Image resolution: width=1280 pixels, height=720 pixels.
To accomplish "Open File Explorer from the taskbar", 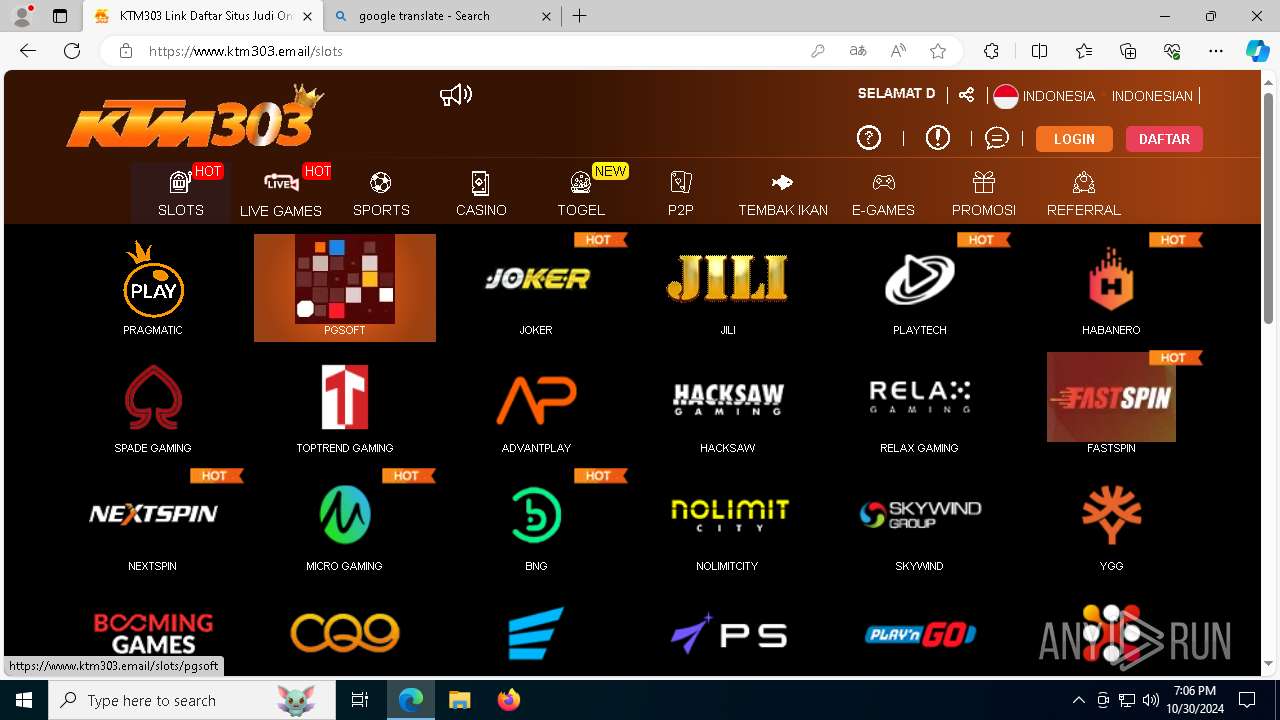I will coord(460,700).
